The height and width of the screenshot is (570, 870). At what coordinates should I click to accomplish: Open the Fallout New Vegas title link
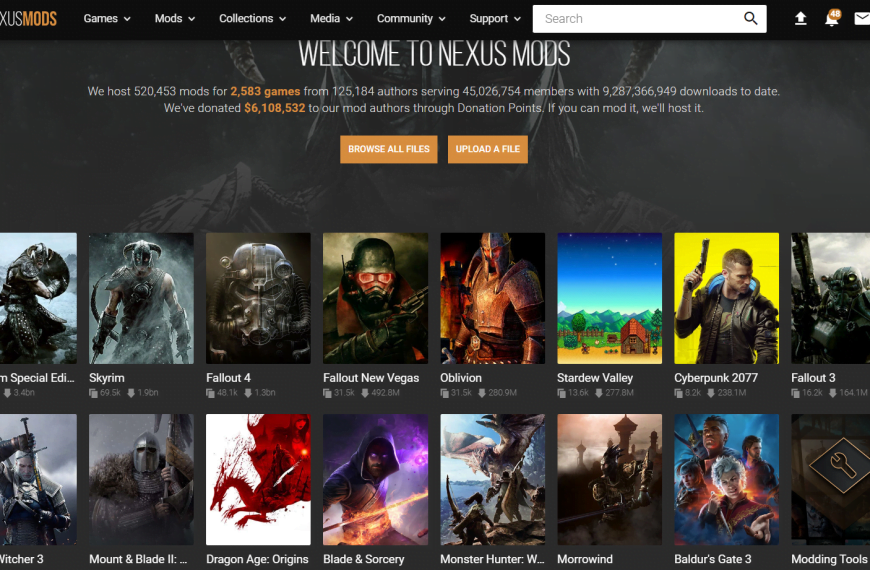point(371,378)
